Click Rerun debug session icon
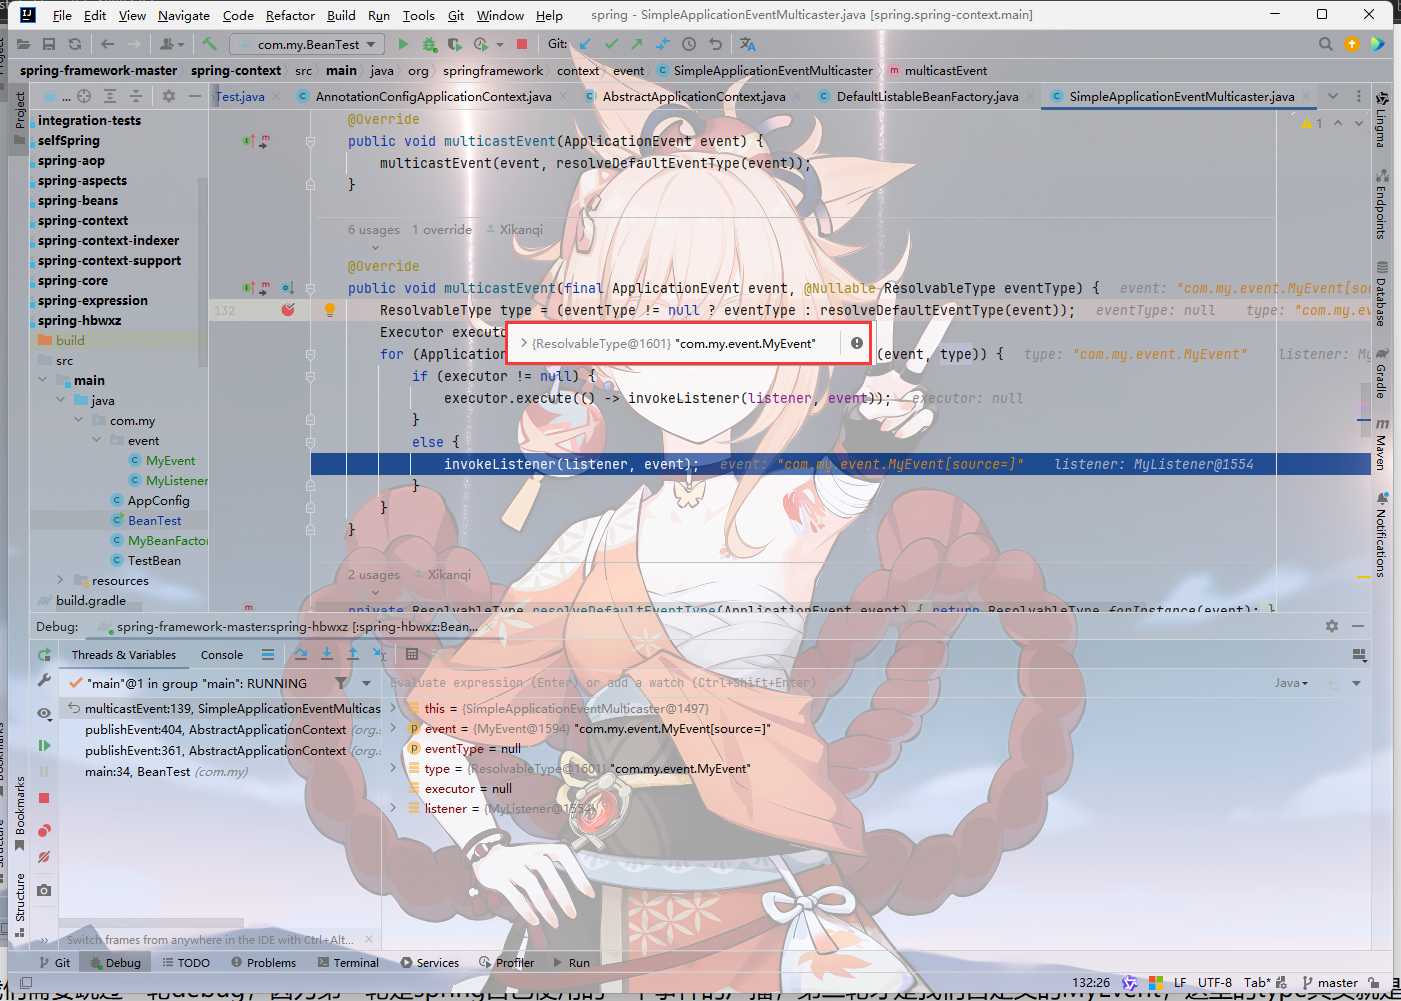 (44, 654)
